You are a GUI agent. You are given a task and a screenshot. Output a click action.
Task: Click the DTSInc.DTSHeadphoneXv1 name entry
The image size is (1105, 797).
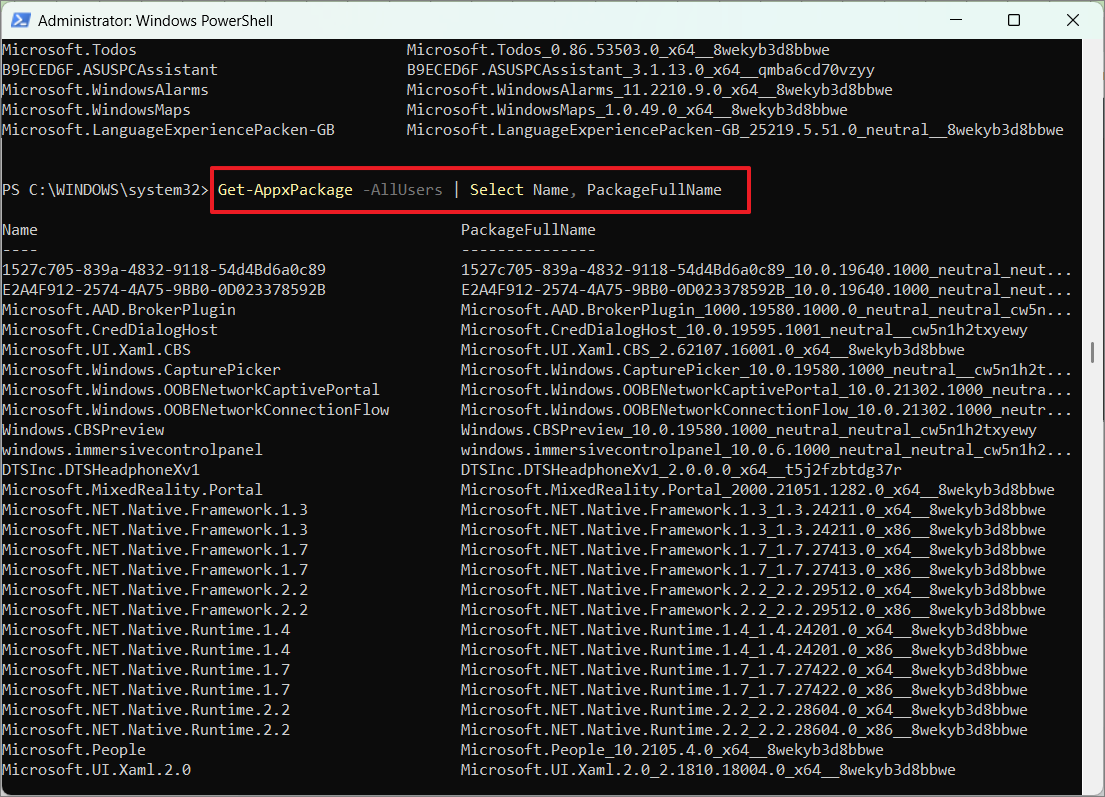click(x=101, y=469)
